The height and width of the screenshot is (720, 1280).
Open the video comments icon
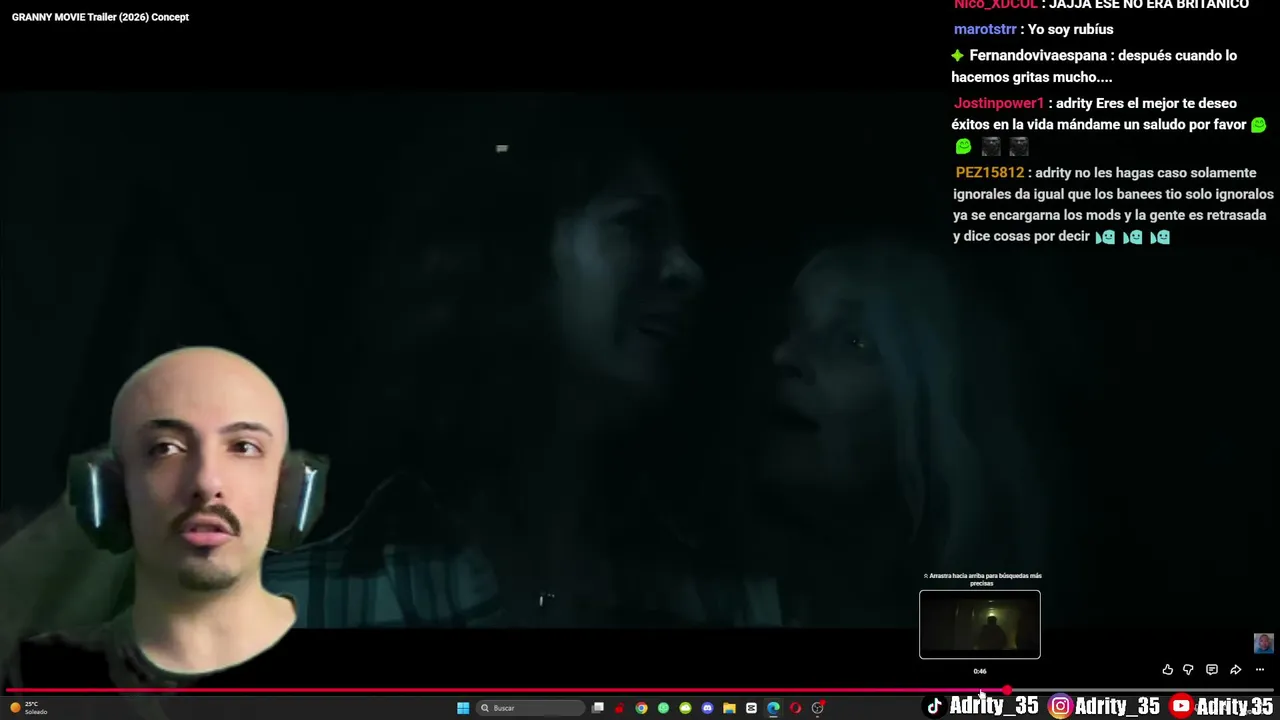point(1211,670)
